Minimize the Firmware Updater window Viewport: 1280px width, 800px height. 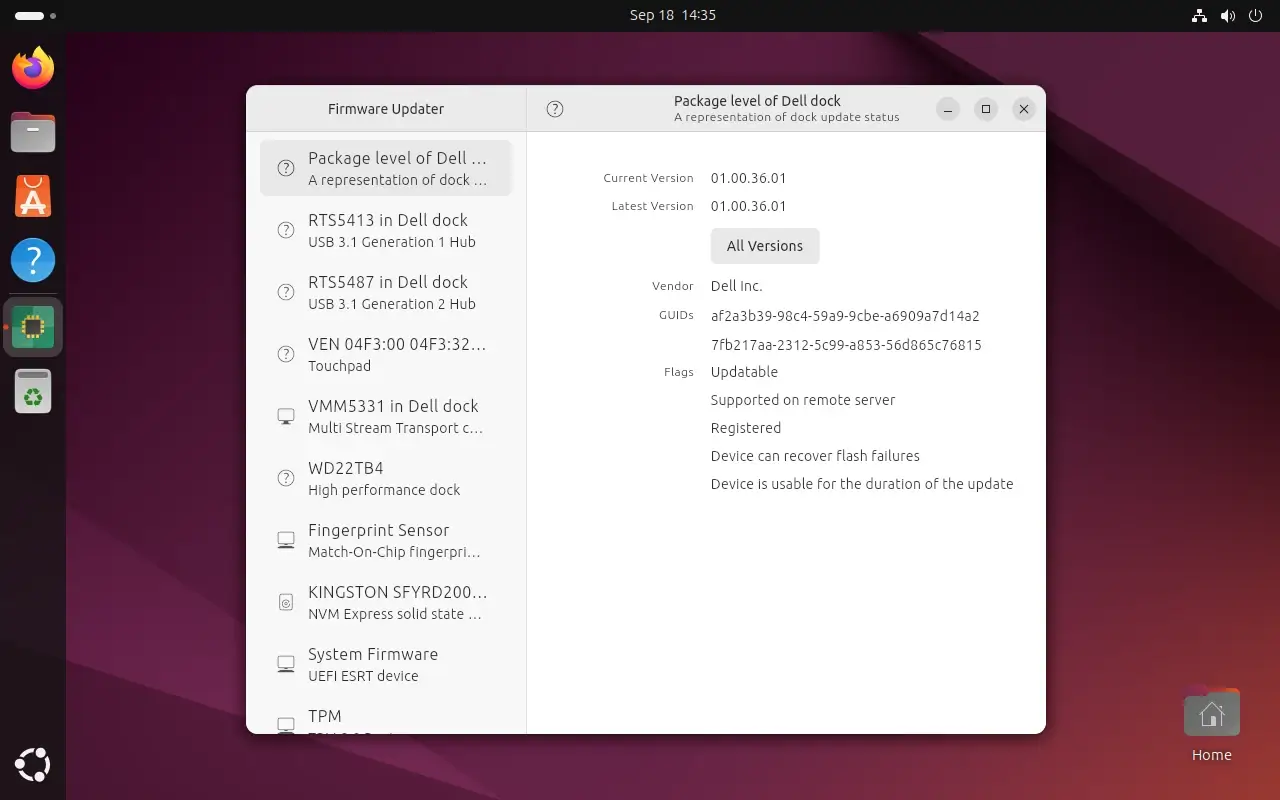coord(948,109)
